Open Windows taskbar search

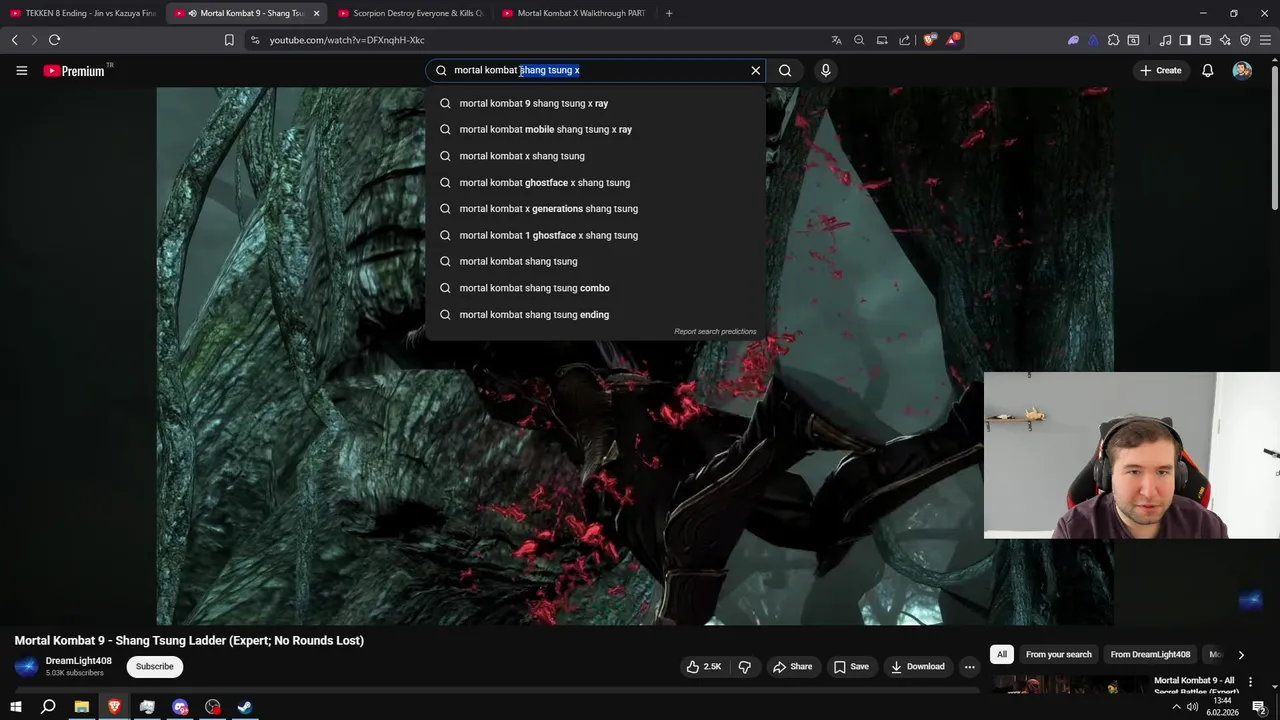point(48,707)
